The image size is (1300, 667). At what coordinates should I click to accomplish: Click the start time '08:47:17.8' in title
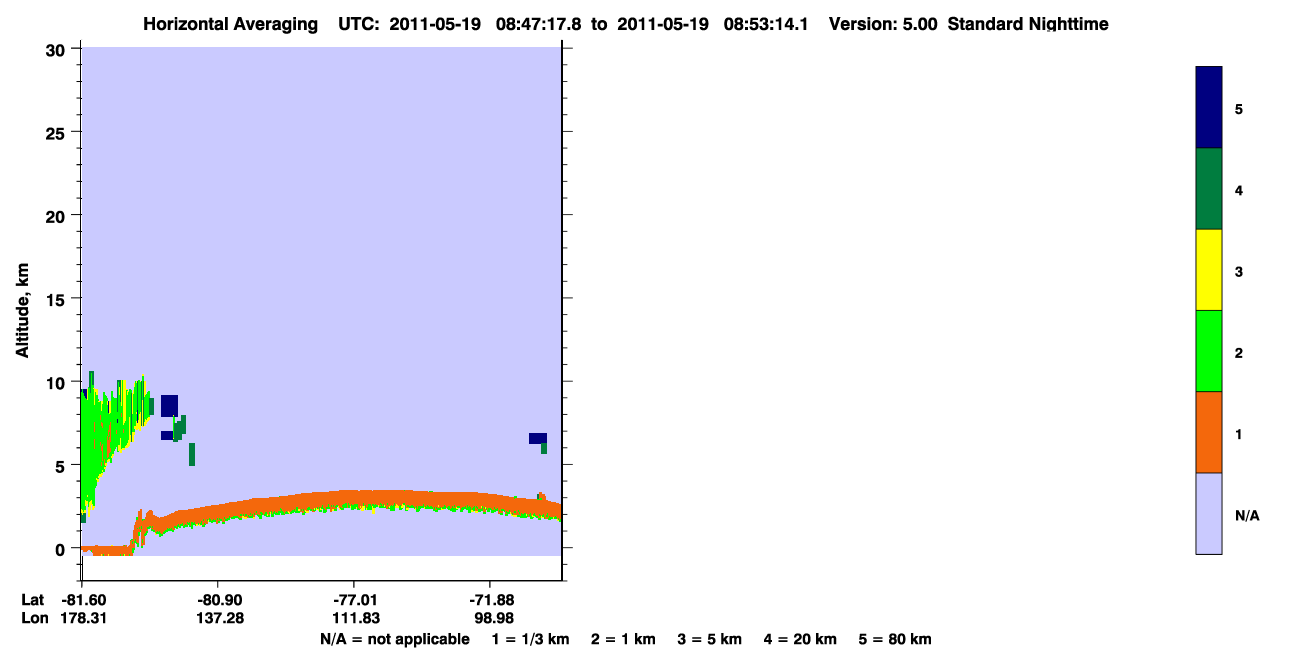click(538, 24)
